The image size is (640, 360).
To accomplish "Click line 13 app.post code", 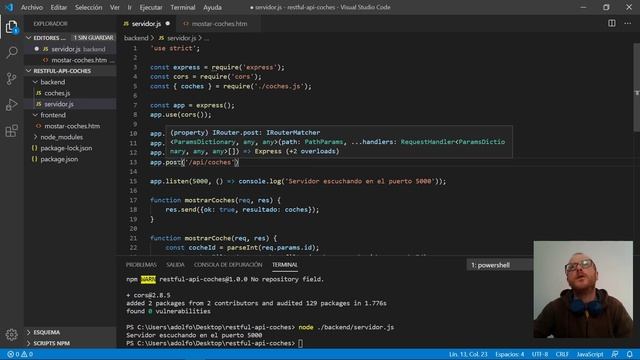I will pyautogui.click(x=194, y=162).
